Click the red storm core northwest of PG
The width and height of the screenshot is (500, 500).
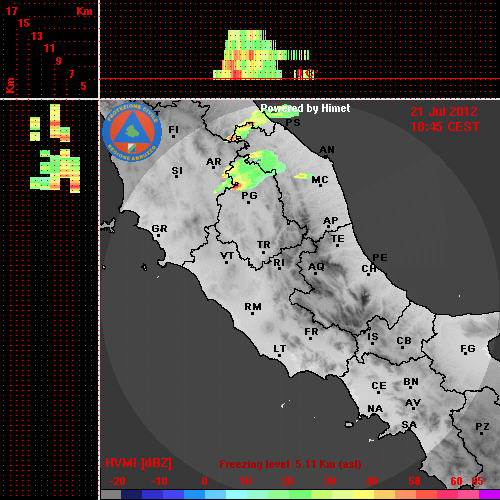tap(236, 186)
